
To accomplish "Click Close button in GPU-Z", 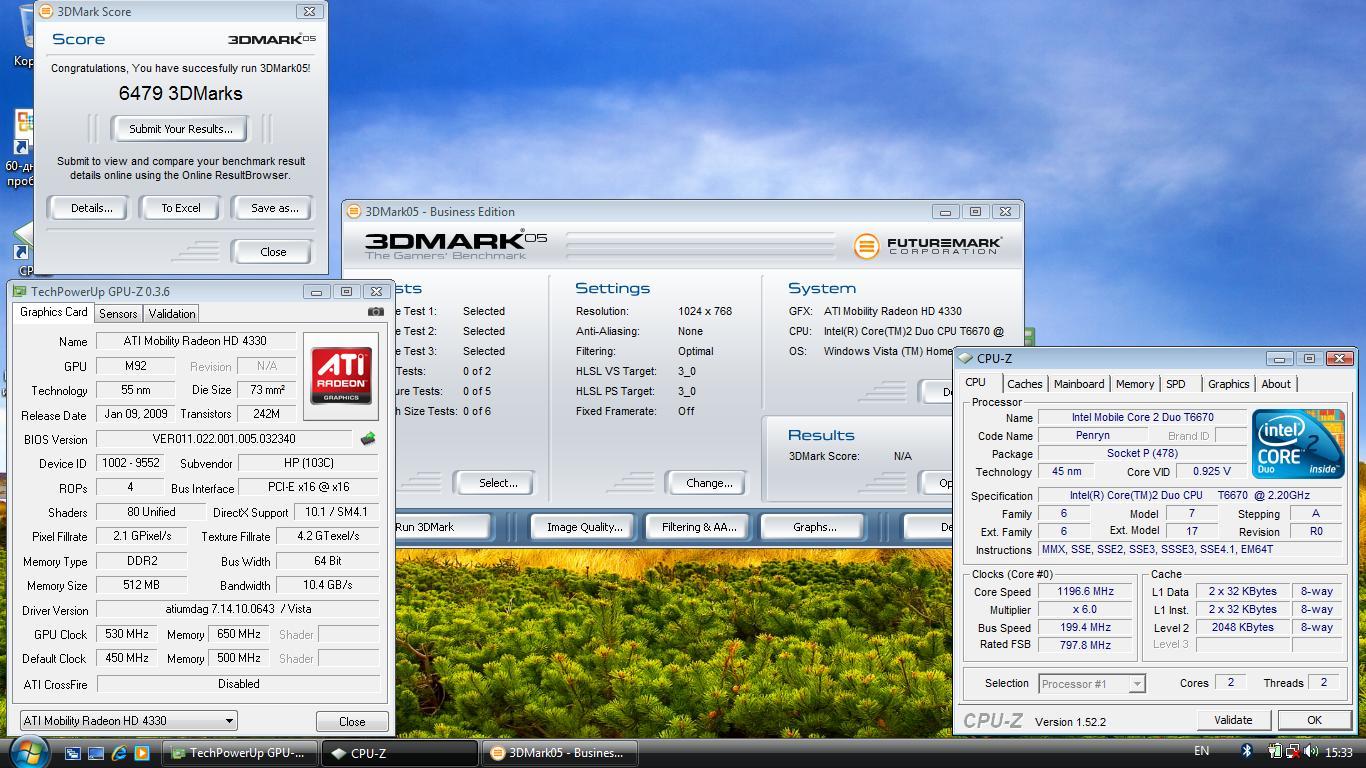I will point(352,721).
